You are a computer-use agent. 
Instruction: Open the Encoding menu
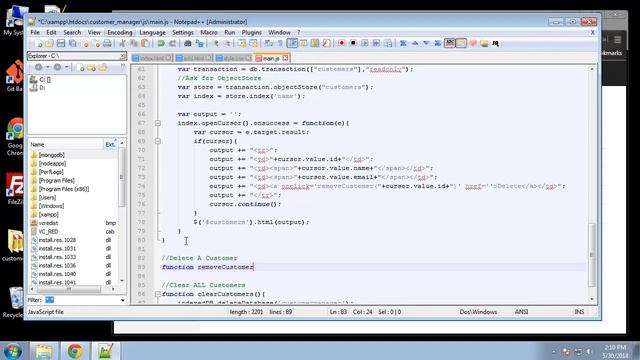pos(120,32)
